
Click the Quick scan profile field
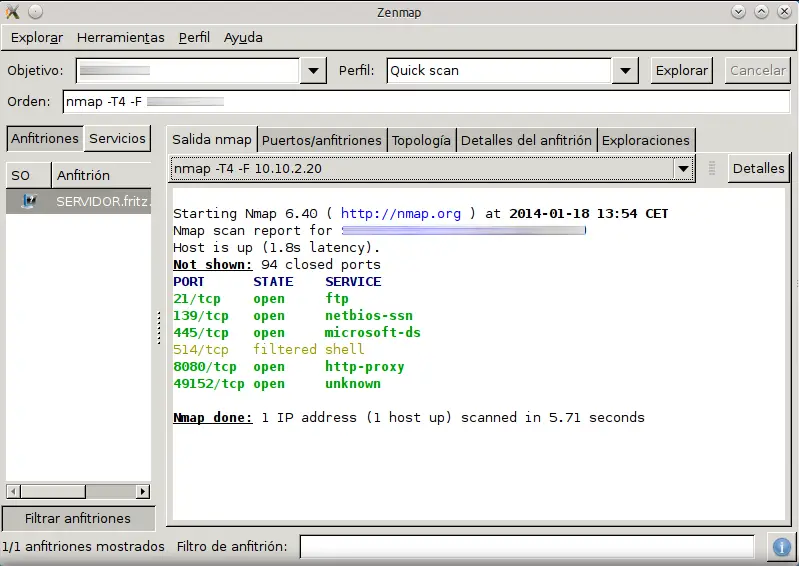pos(498,70)
